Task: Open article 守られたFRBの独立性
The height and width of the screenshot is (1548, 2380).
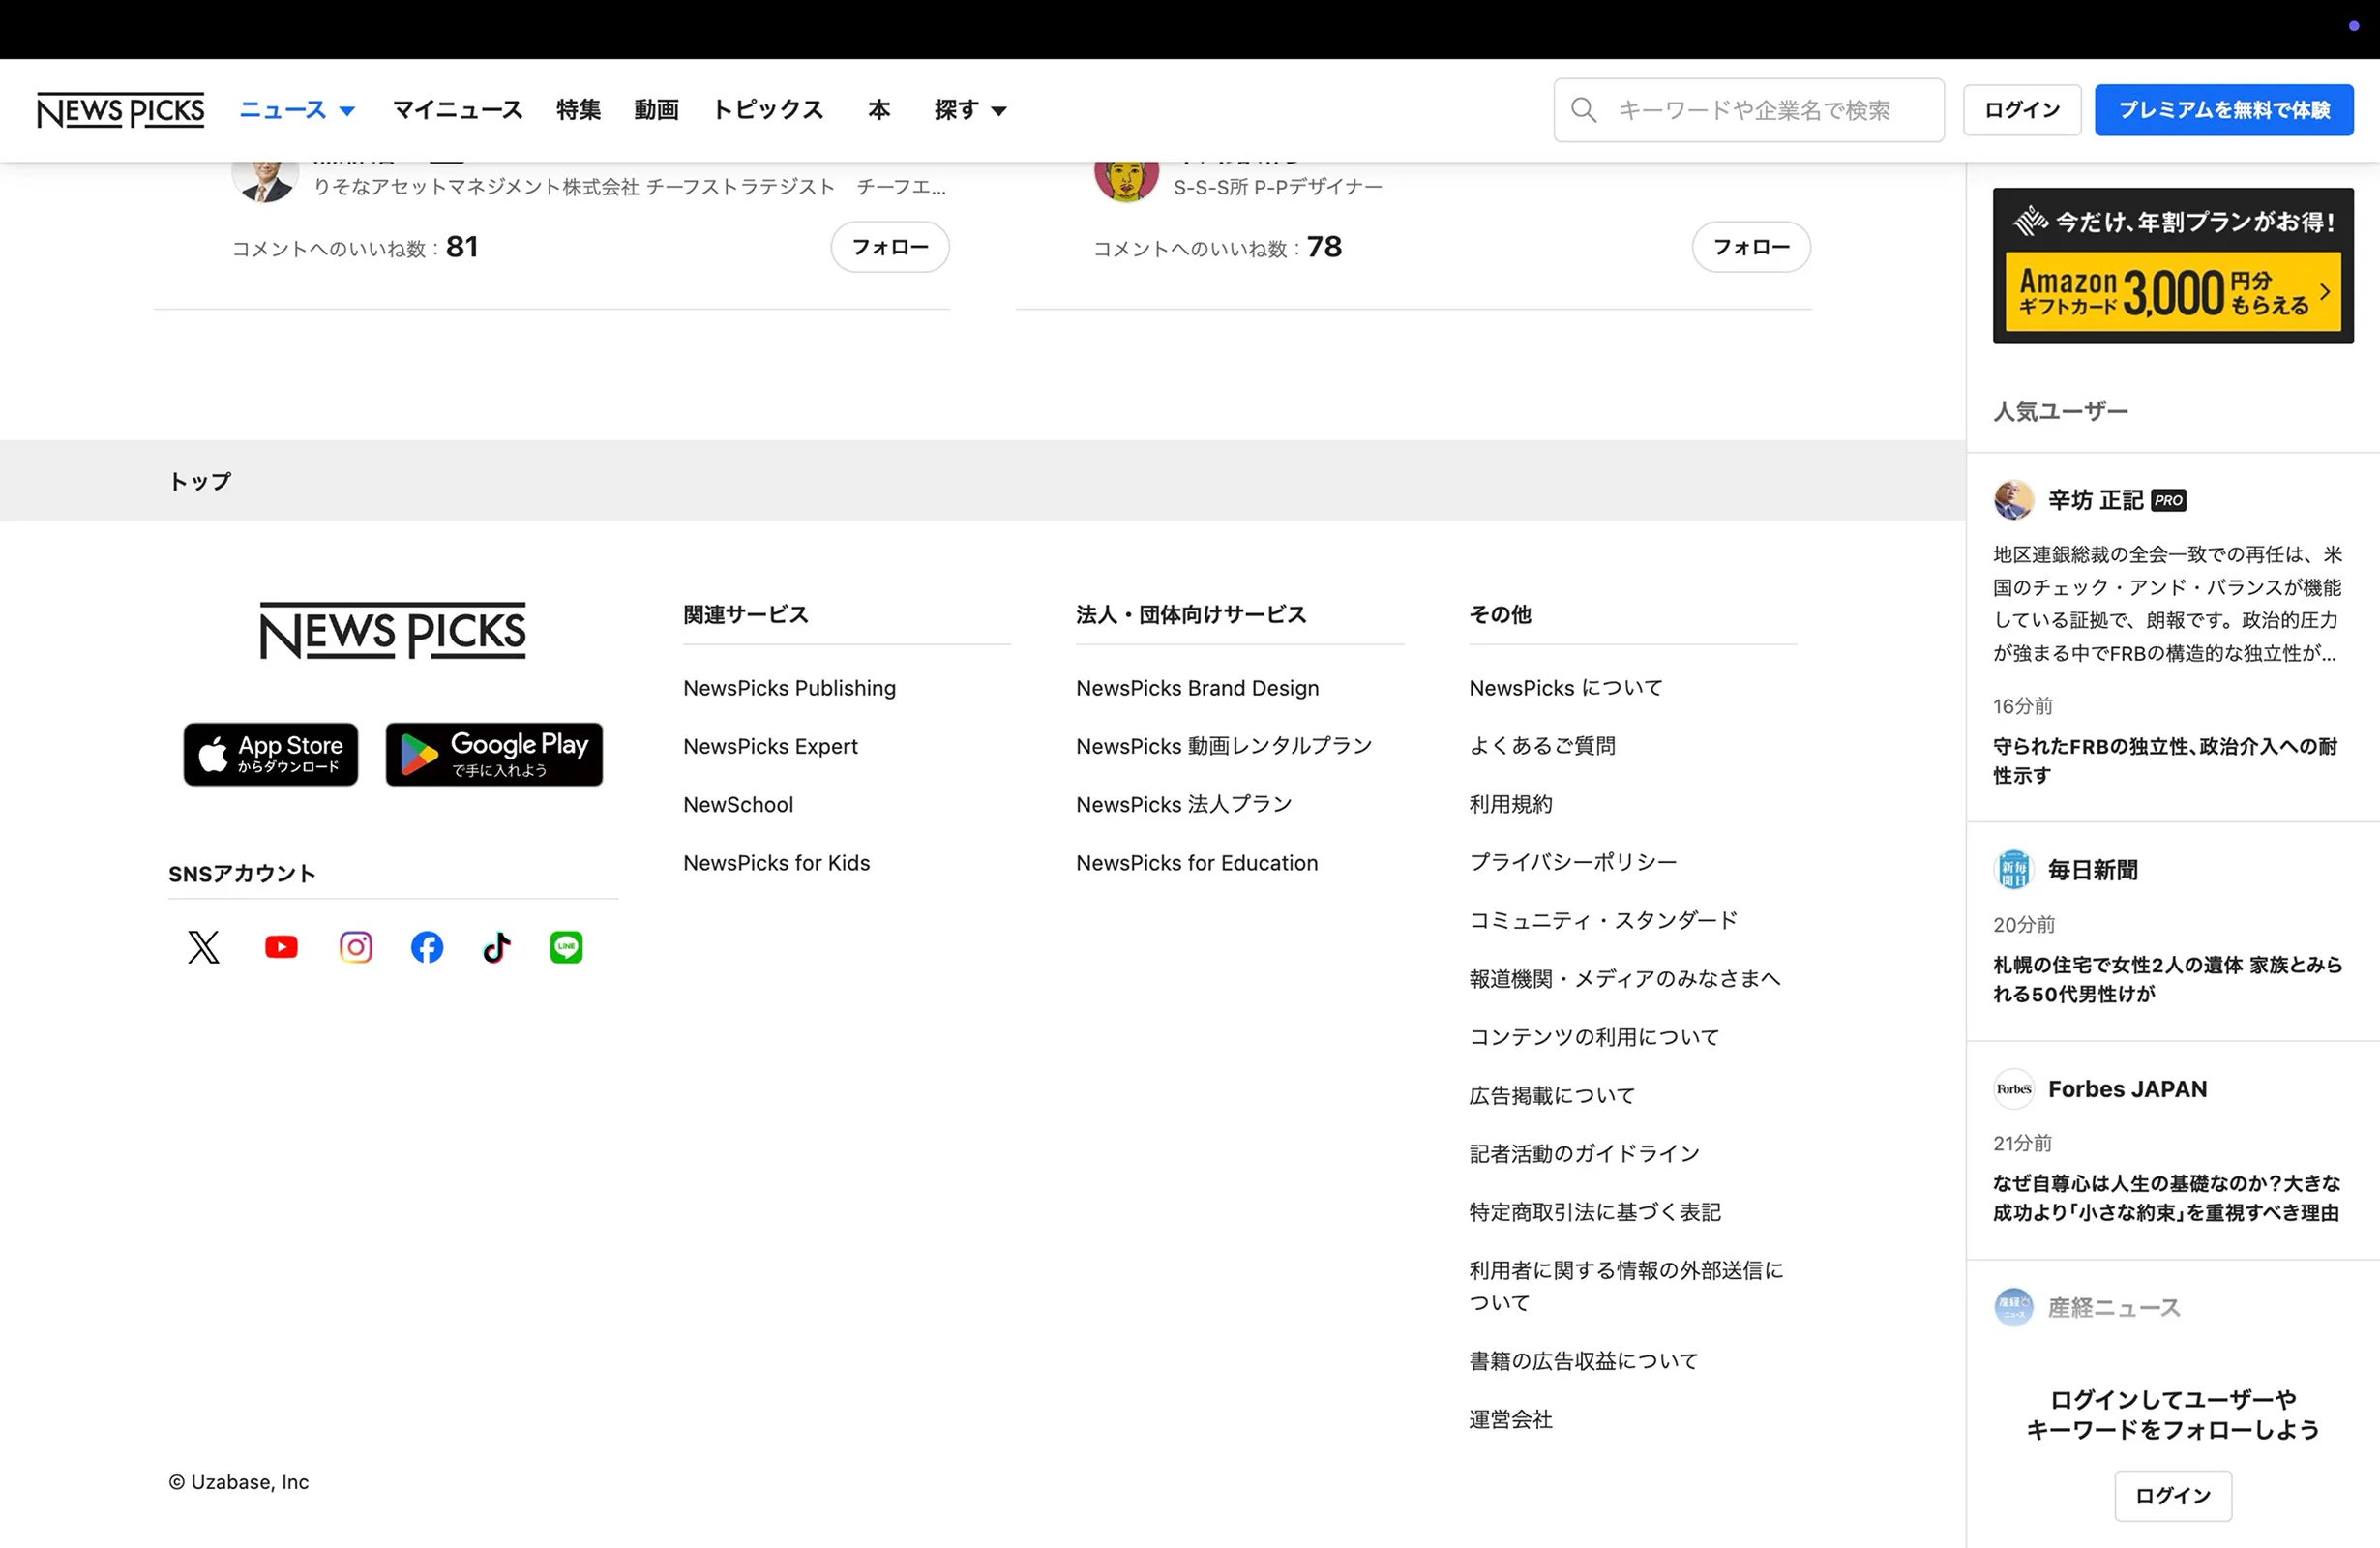Action: (x=2166, y=760)
